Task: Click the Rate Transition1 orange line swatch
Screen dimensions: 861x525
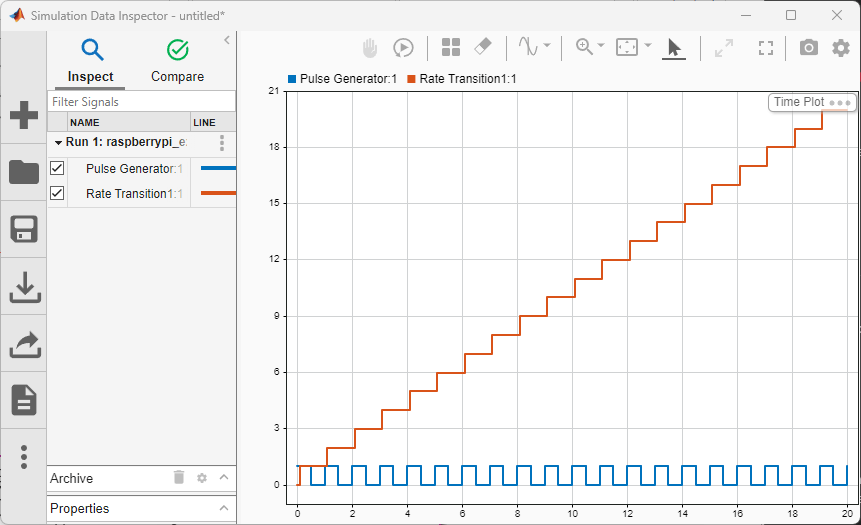Action: pos(218,193)
